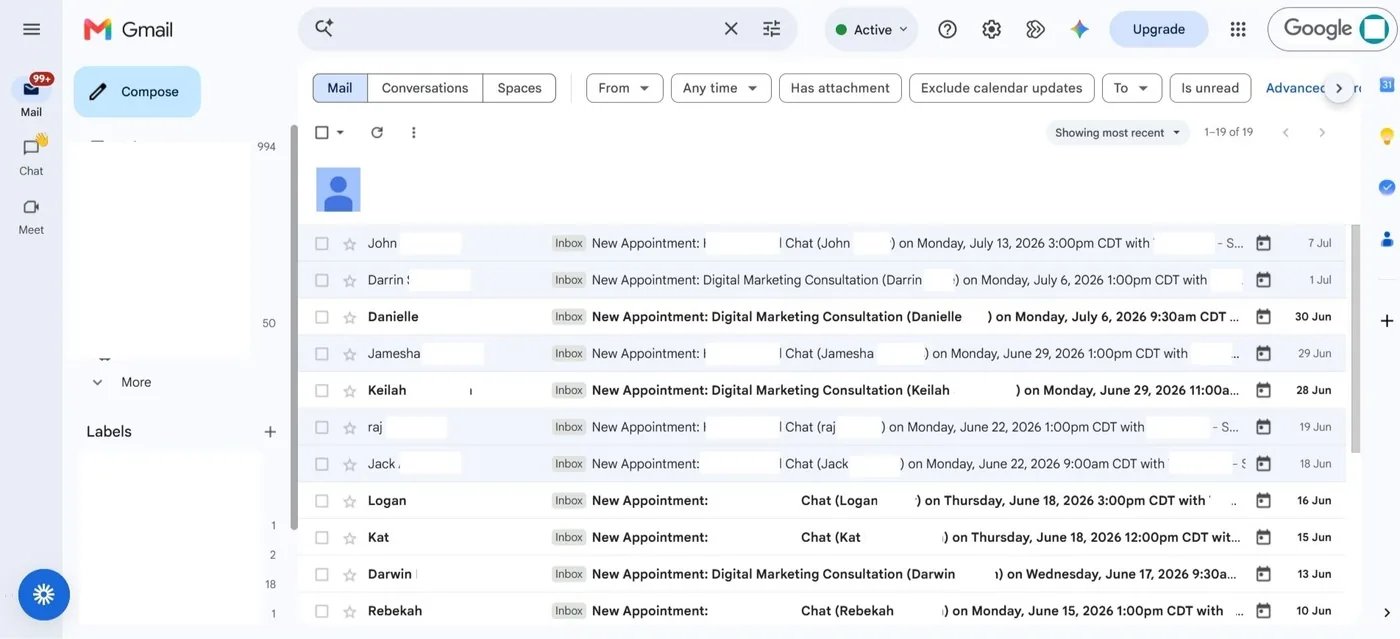Open the From filter dropdown
This screenshot has height=639, width=1400.
624,88
